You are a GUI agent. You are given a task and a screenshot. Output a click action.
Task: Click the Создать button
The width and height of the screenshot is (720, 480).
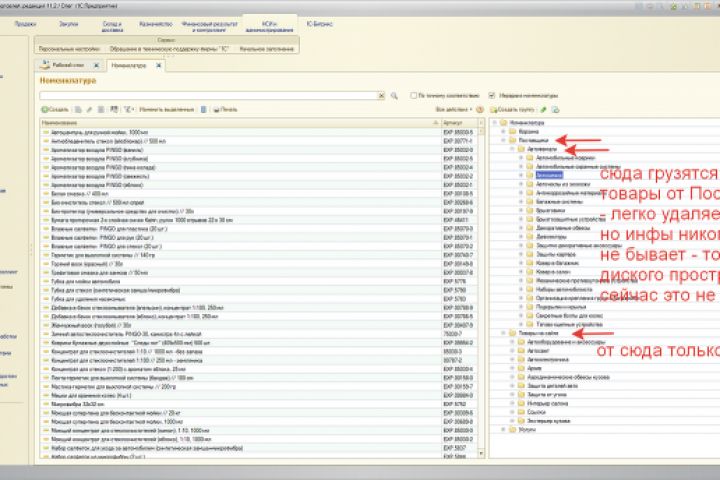tap(55, 109)
